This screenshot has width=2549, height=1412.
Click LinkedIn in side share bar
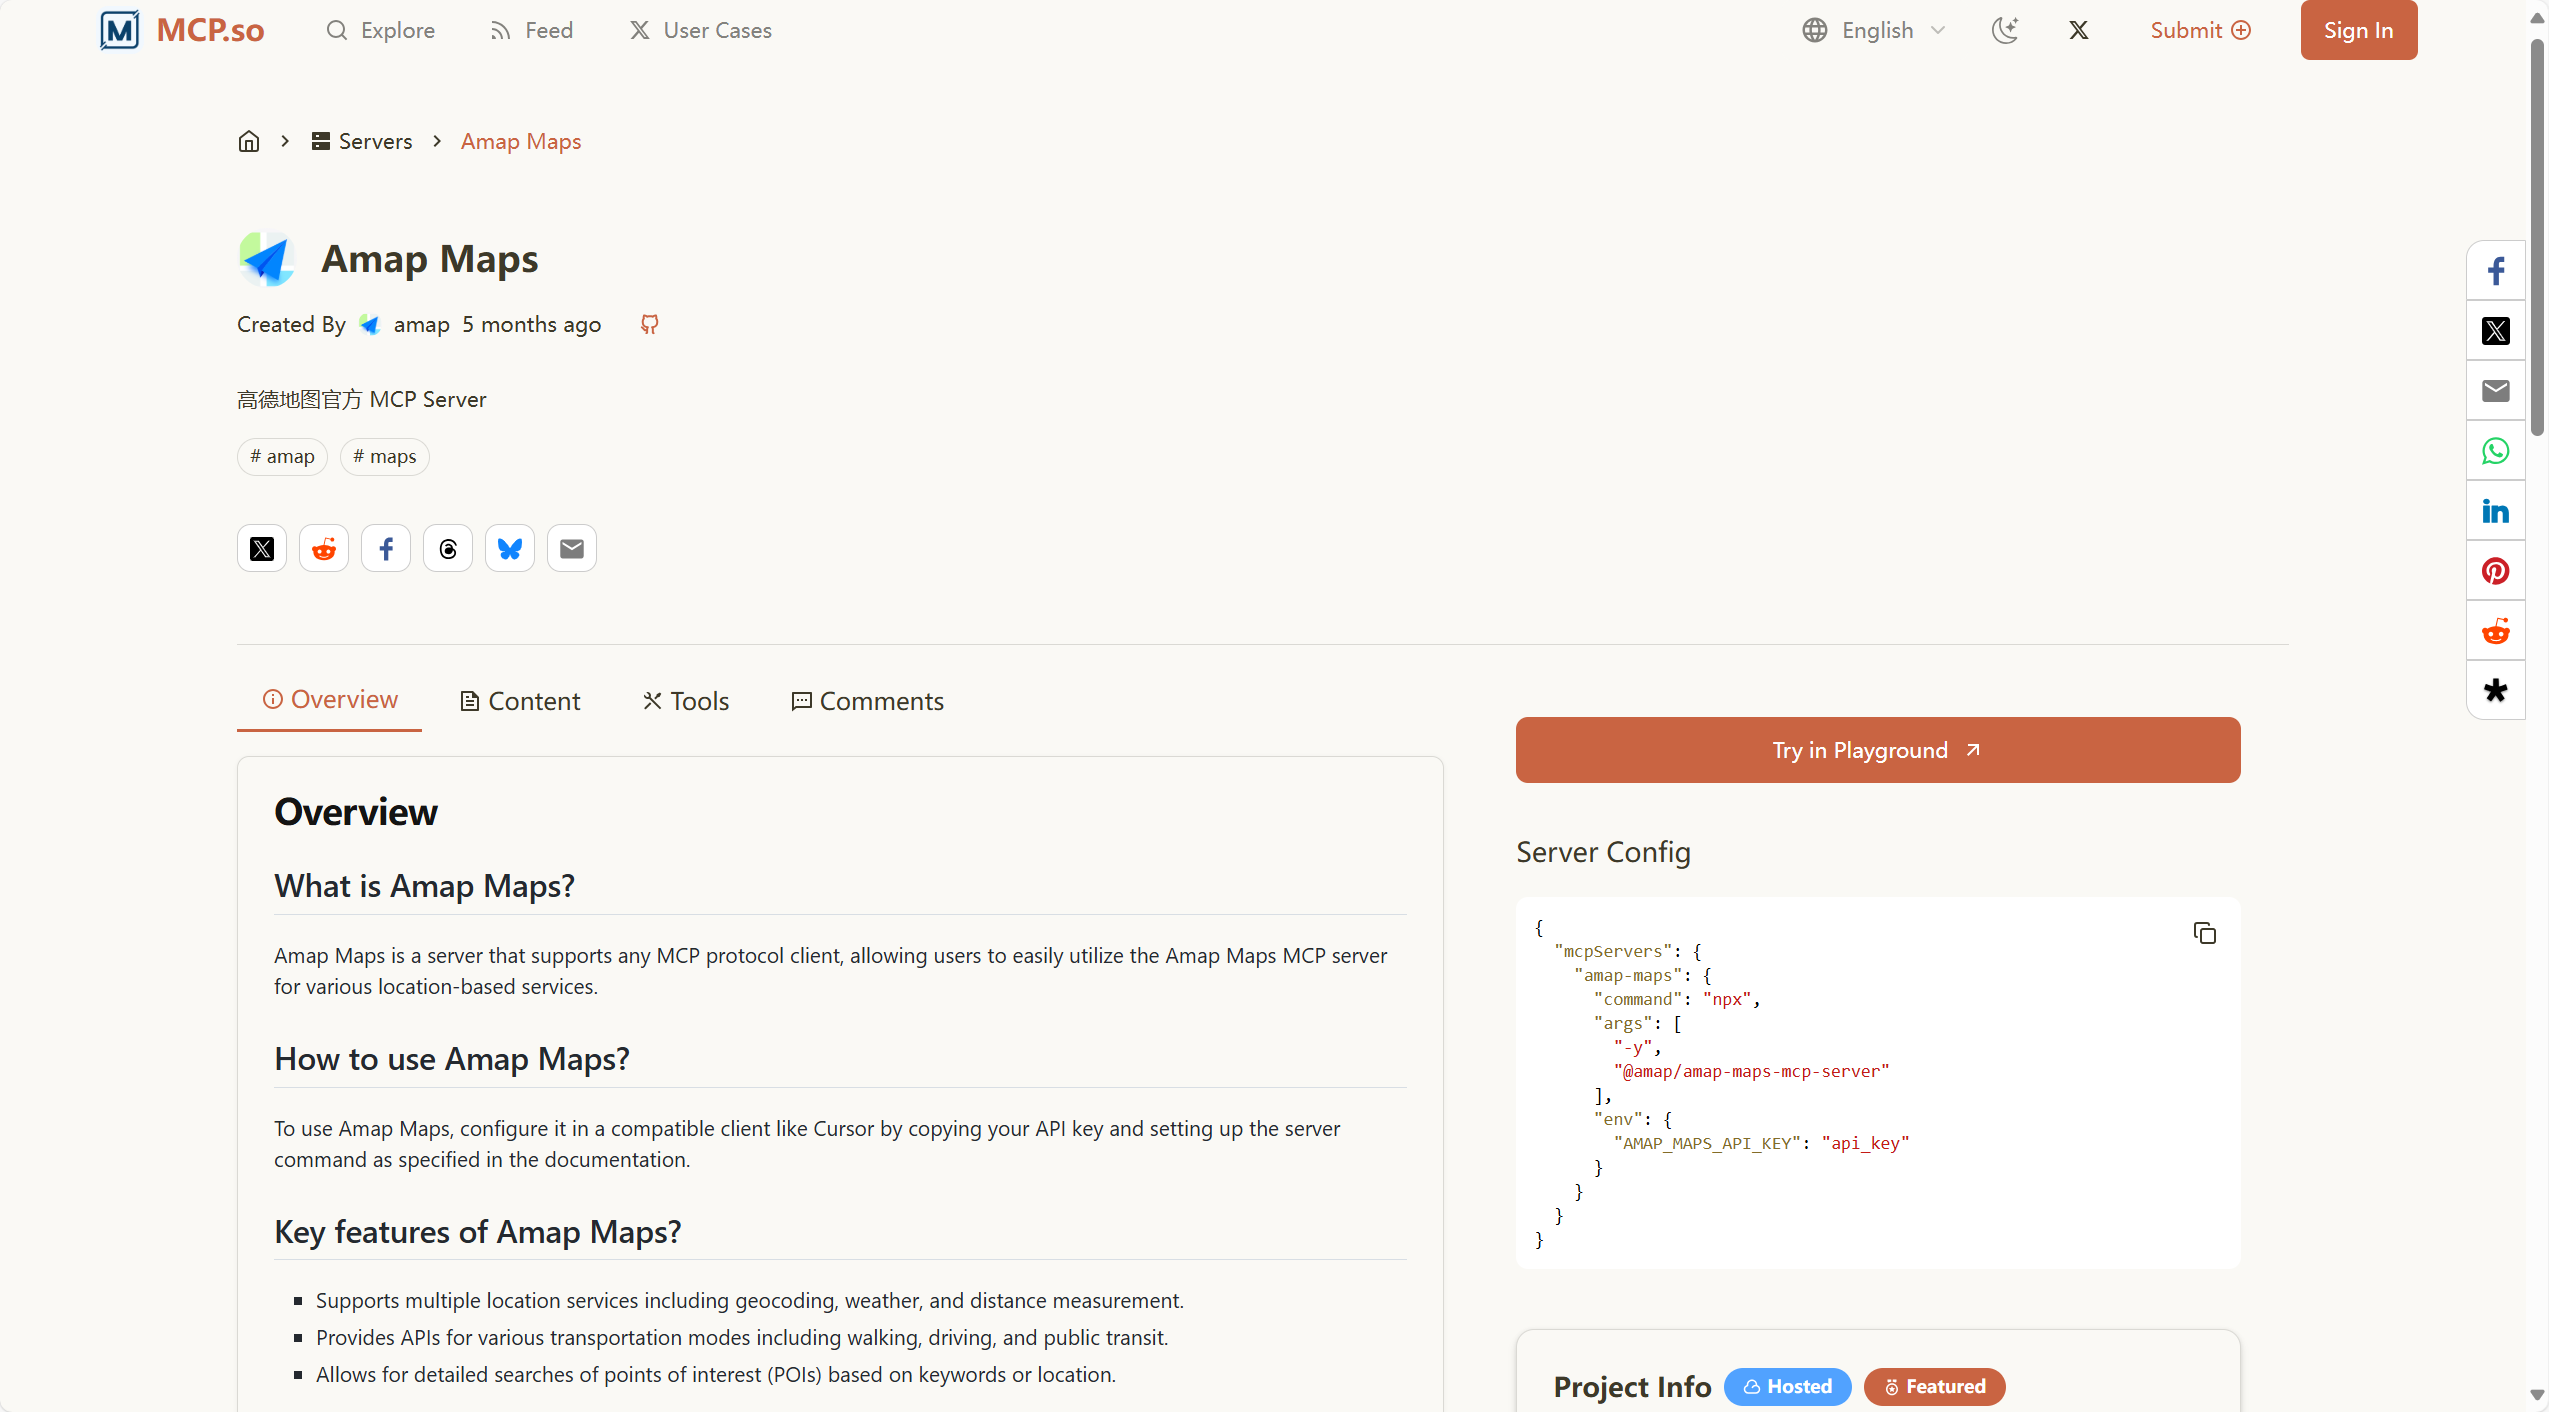point(2495,511)
